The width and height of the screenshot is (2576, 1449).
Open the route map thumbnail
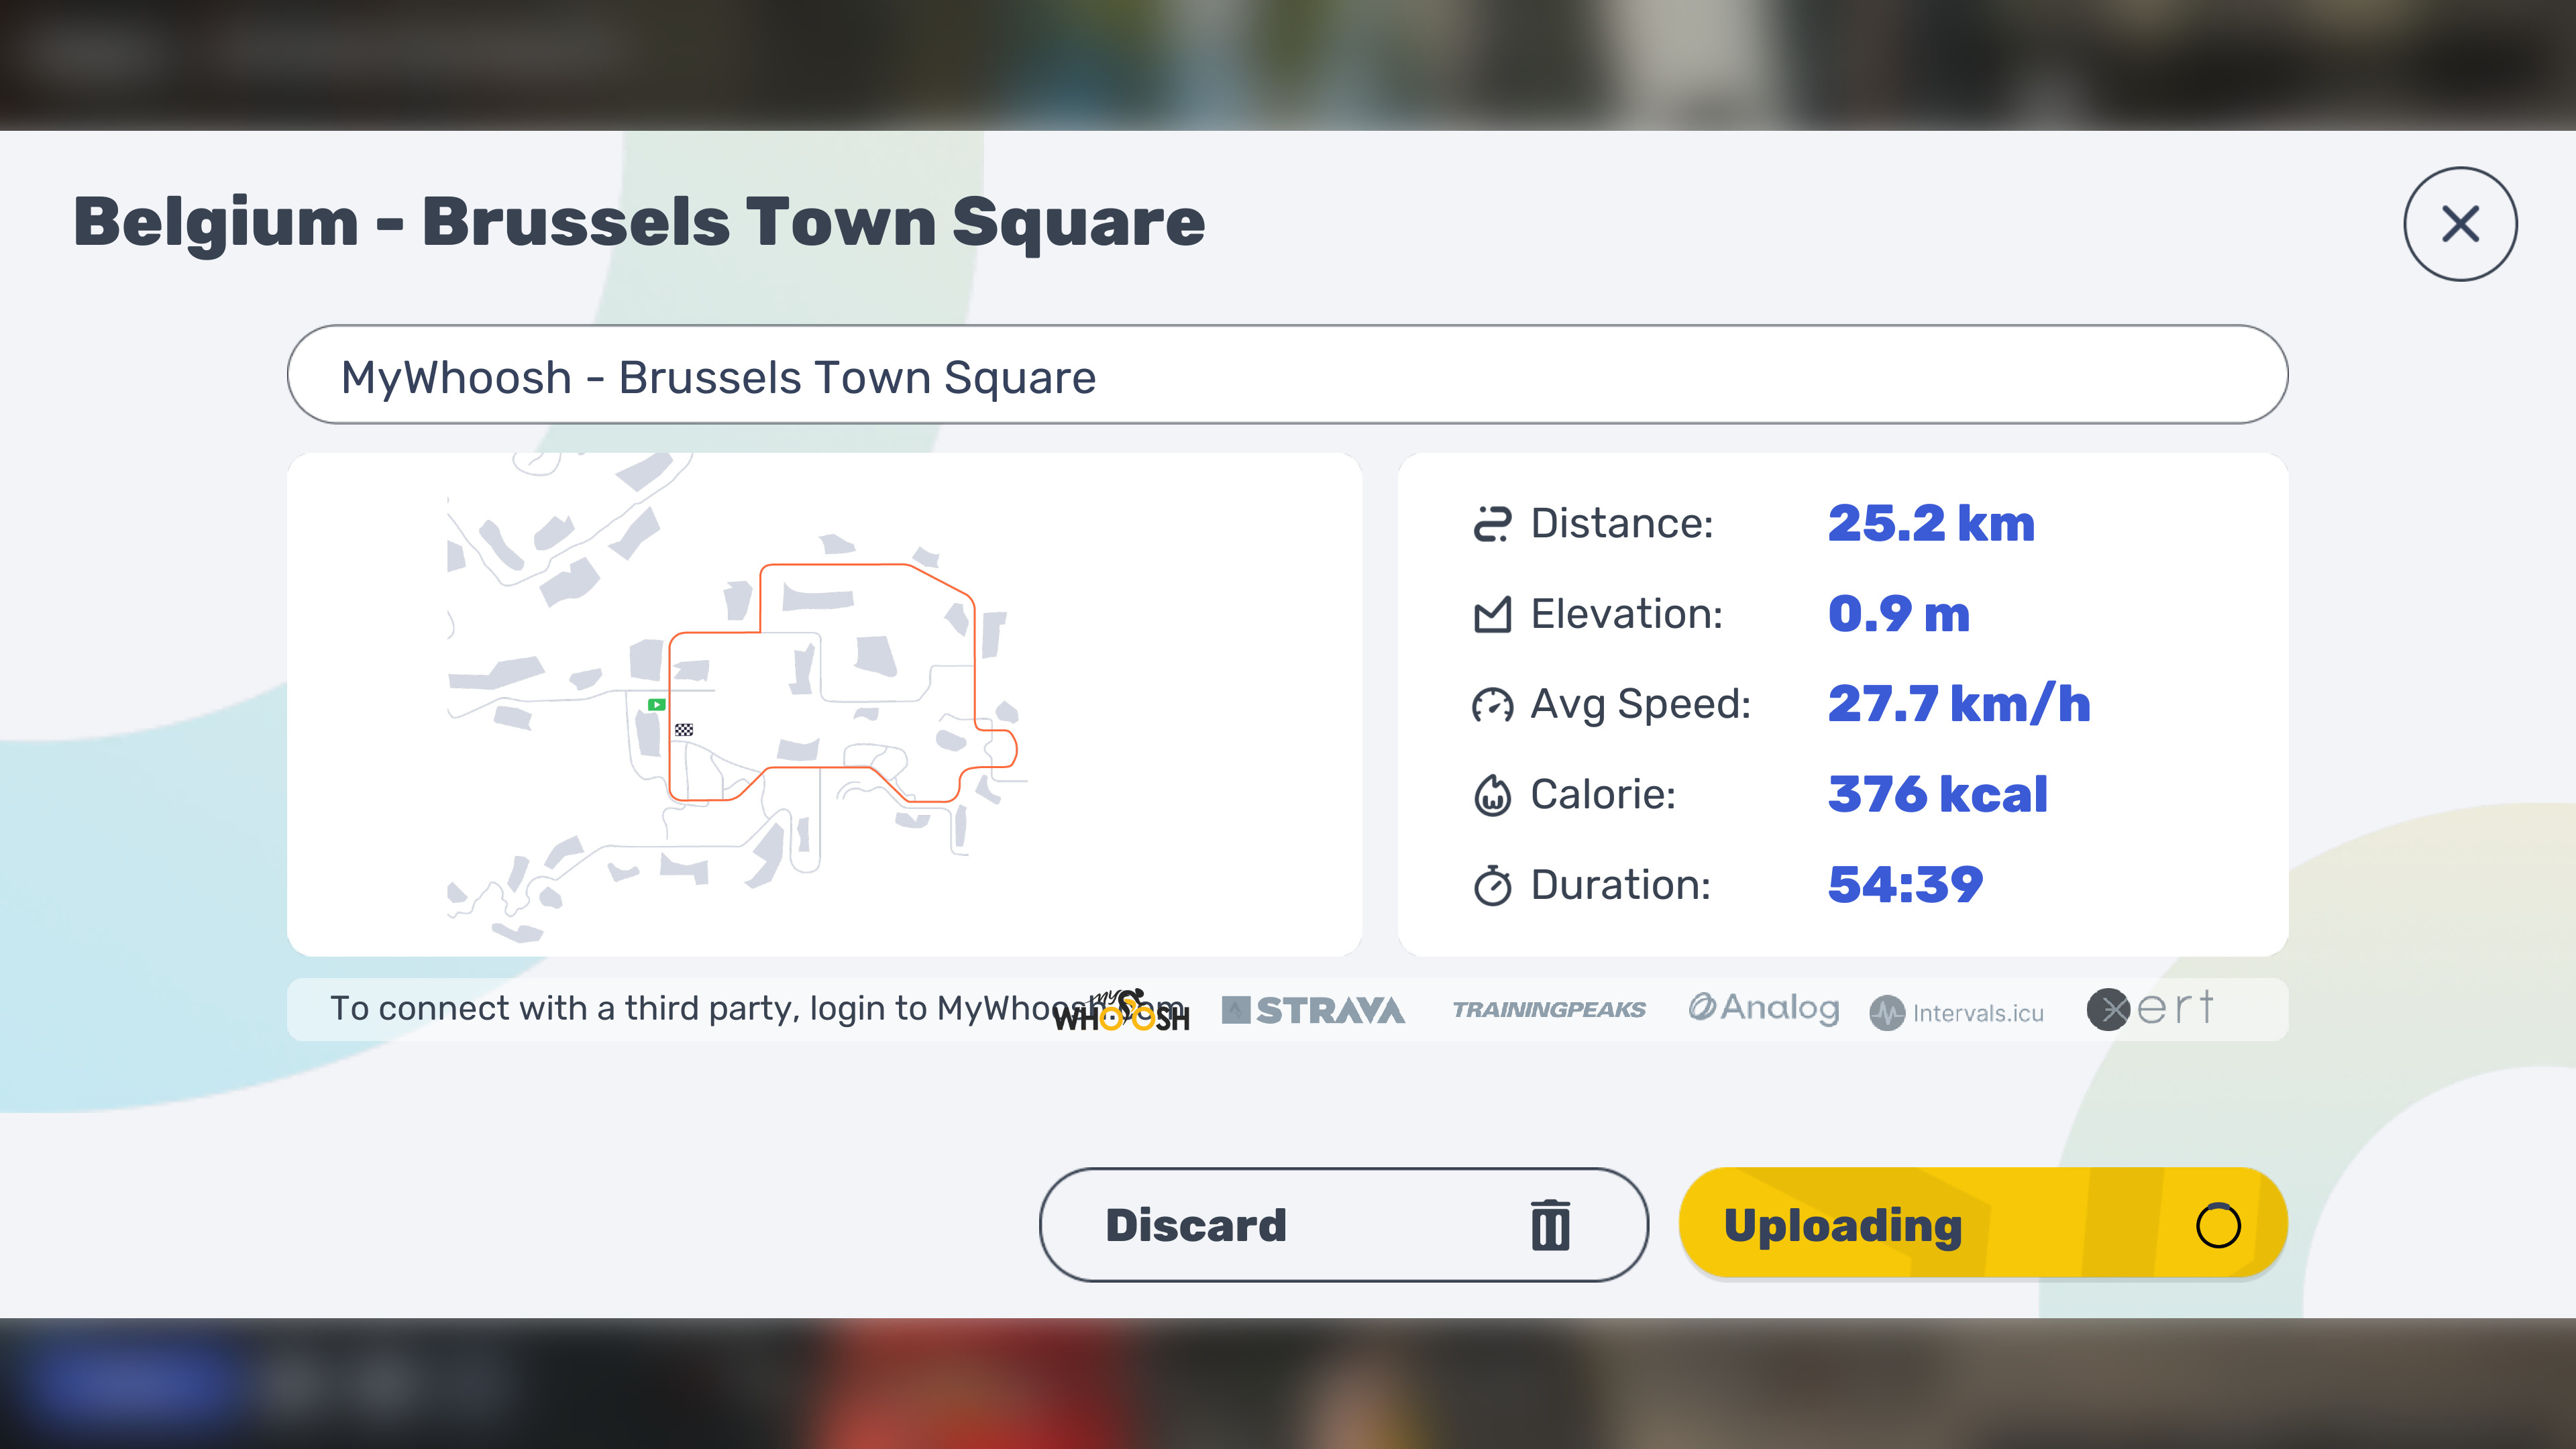[824, 704]
